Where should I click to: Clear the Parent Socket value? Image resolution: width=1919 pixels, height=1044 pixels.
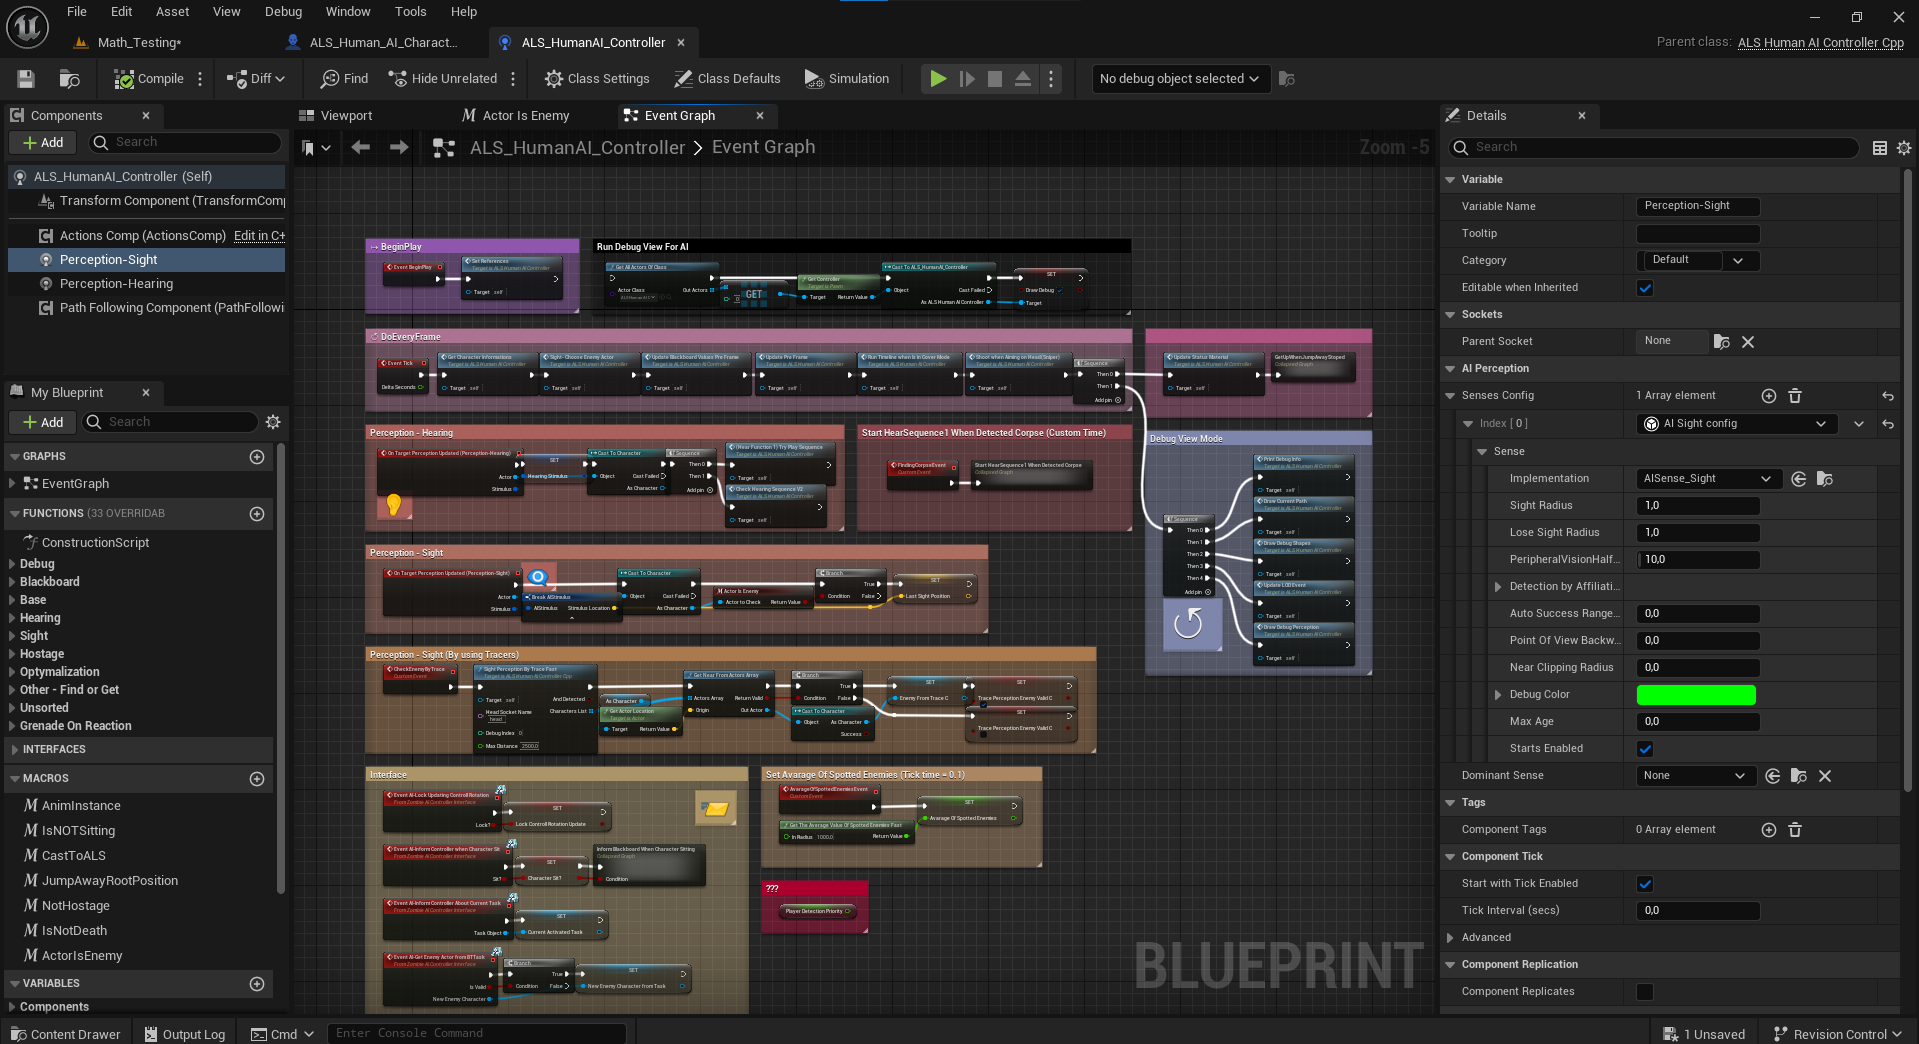(1748, 342)
